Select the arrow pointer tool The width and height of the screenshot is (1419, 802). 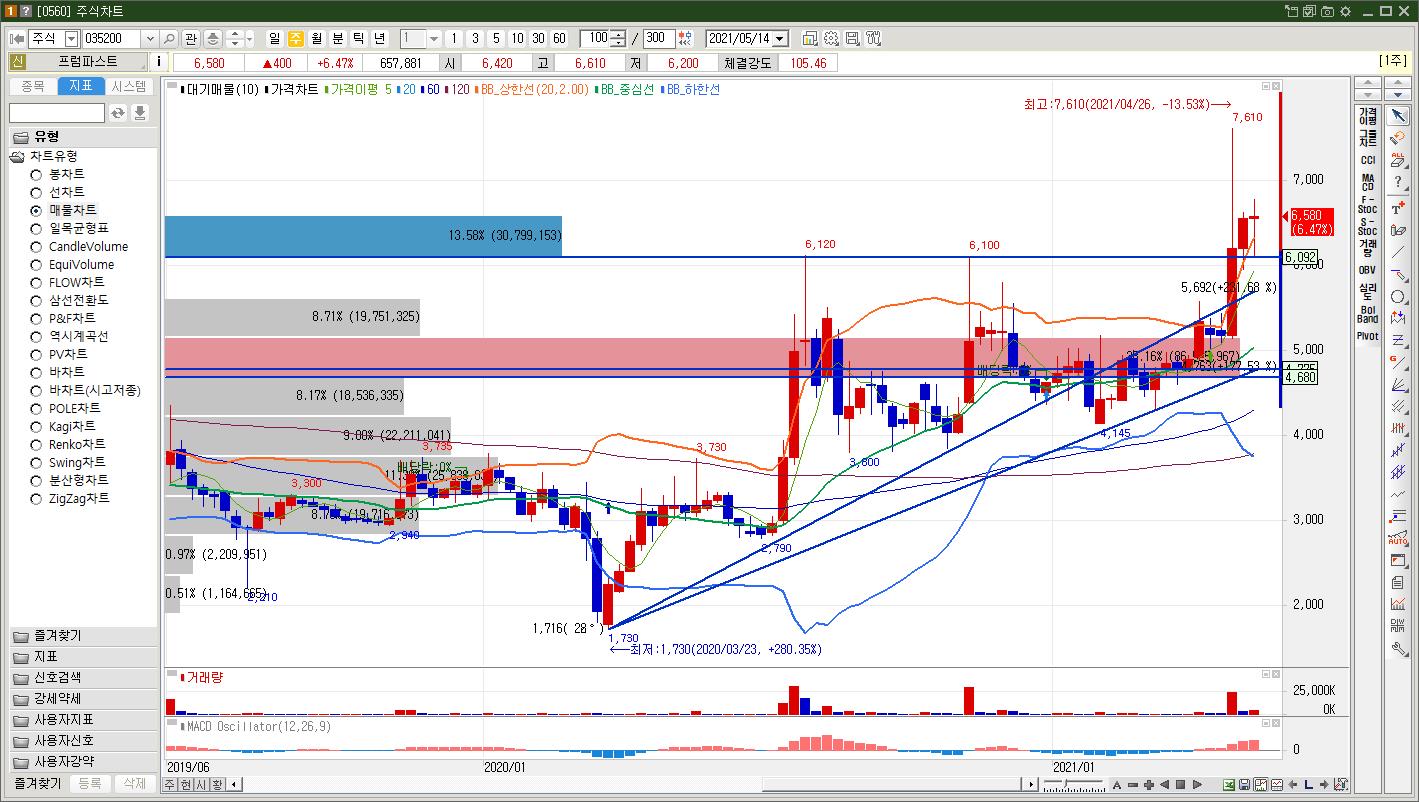tap(1398, 116)
